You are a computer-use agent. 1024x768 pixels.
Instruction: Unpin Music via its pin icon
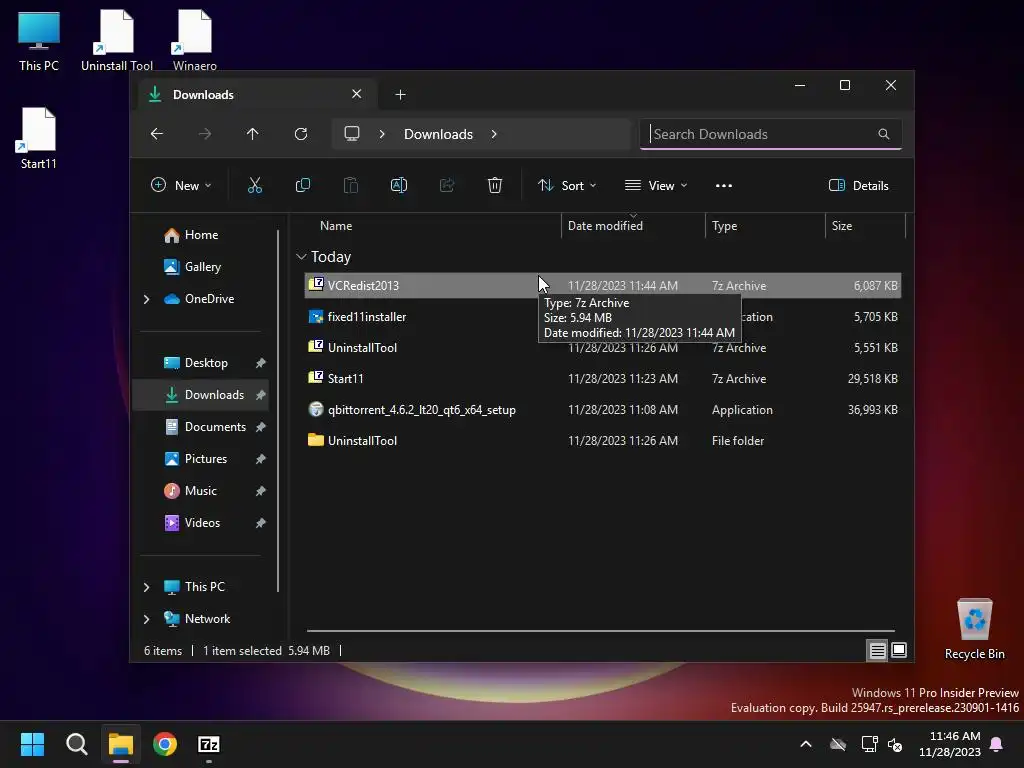pyautogui.click(x=261, y=491)
